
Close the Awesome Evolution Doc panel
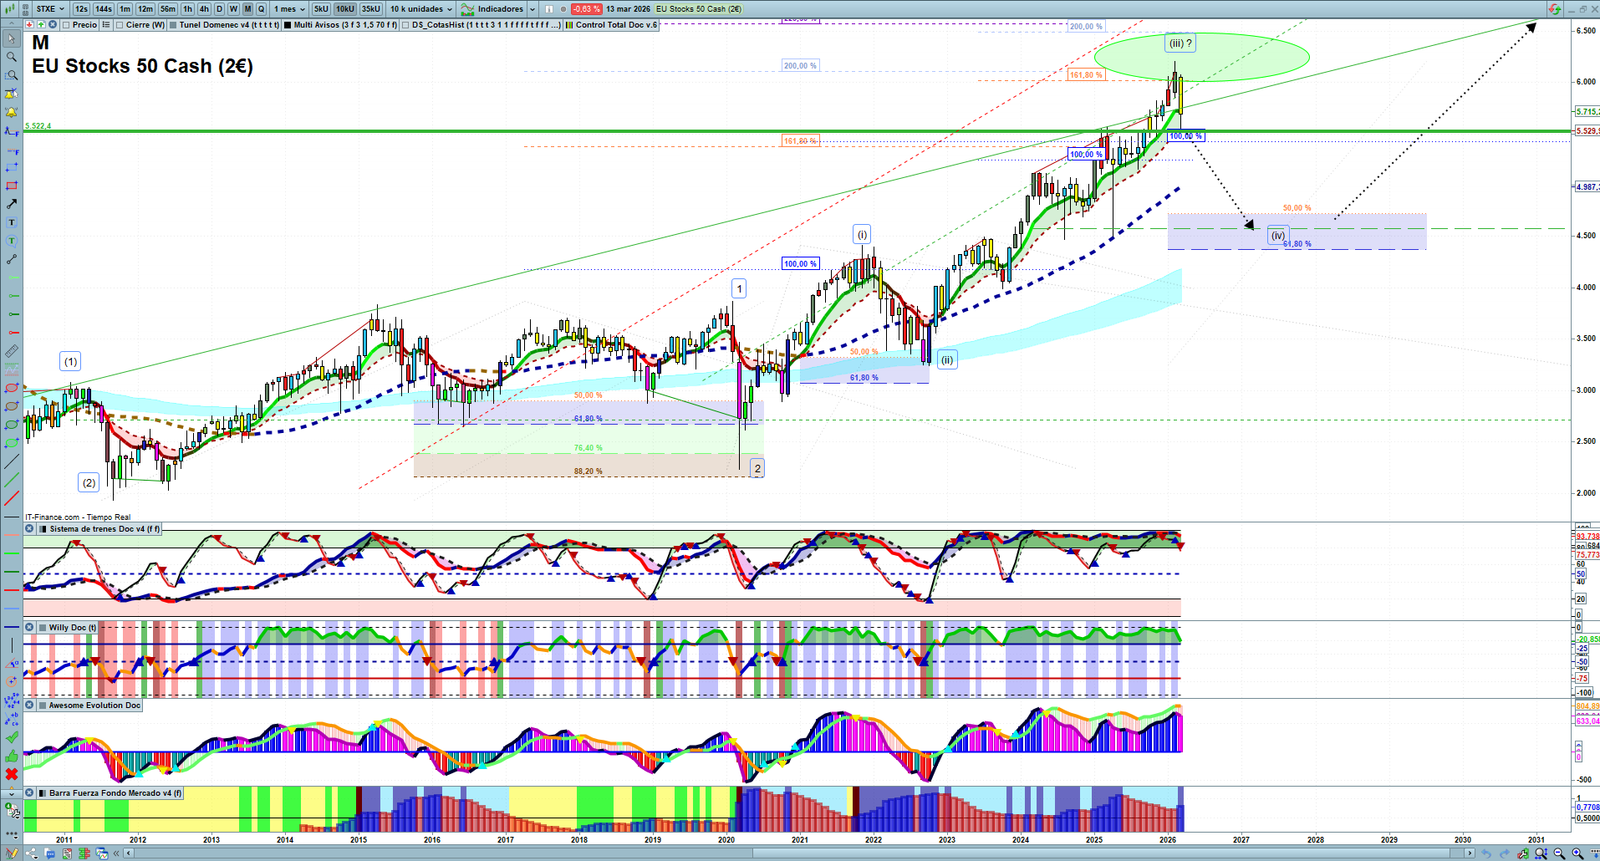coord(30,706)
